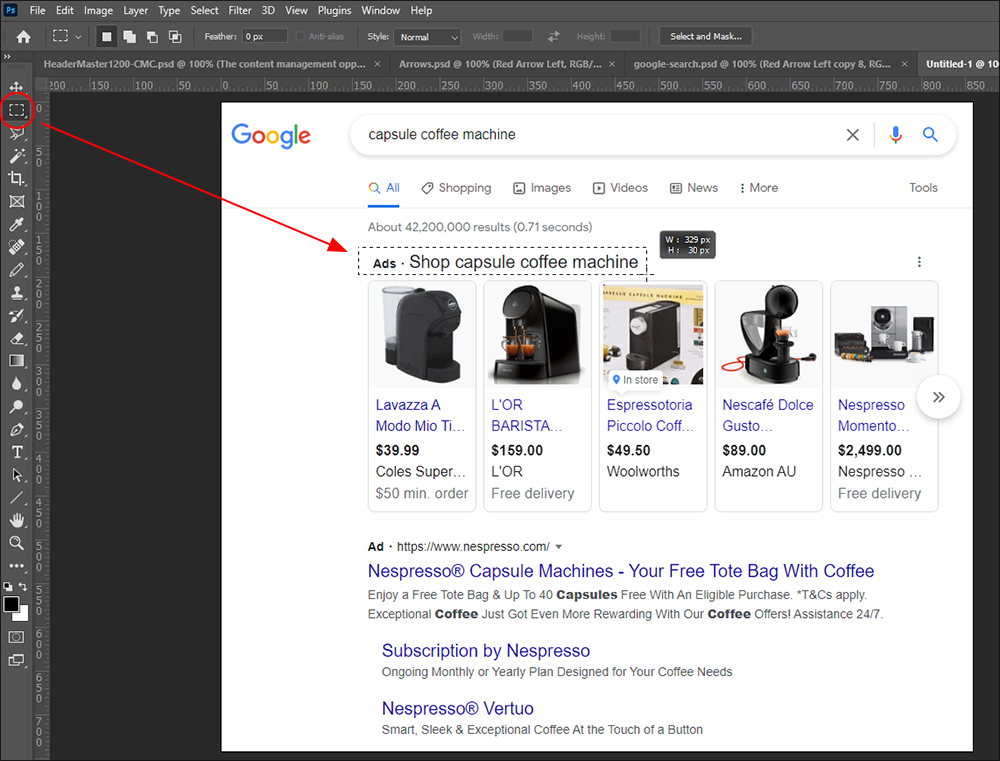This screenshot has width=1000, height=761.
Task: Select the Move tool
Action: 17,87
